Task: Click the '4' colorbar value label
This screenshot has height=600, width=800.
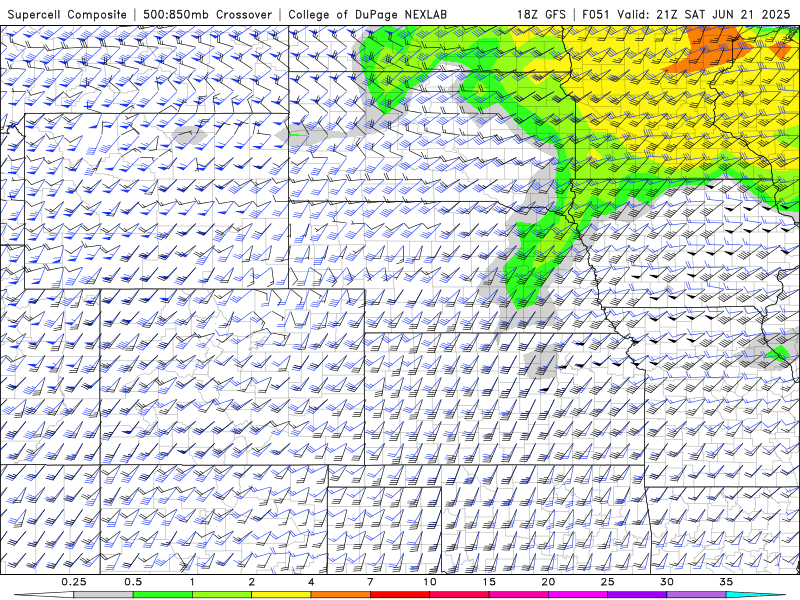Action: (x=311, y=582)
